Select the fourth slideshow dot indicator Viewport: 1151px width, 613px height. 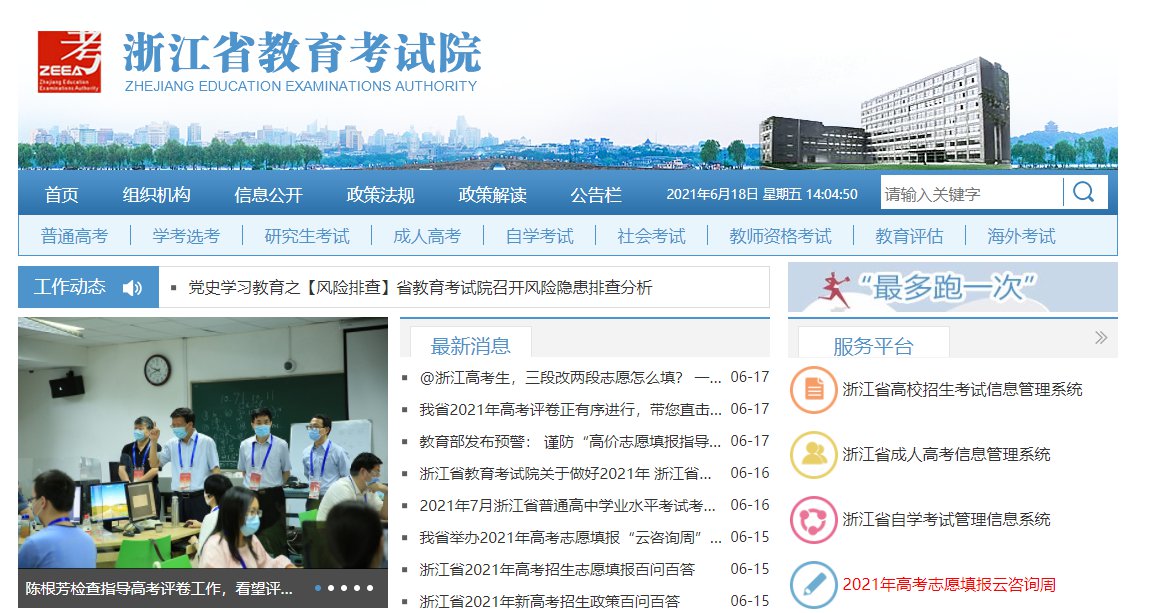tap(357, 588)
